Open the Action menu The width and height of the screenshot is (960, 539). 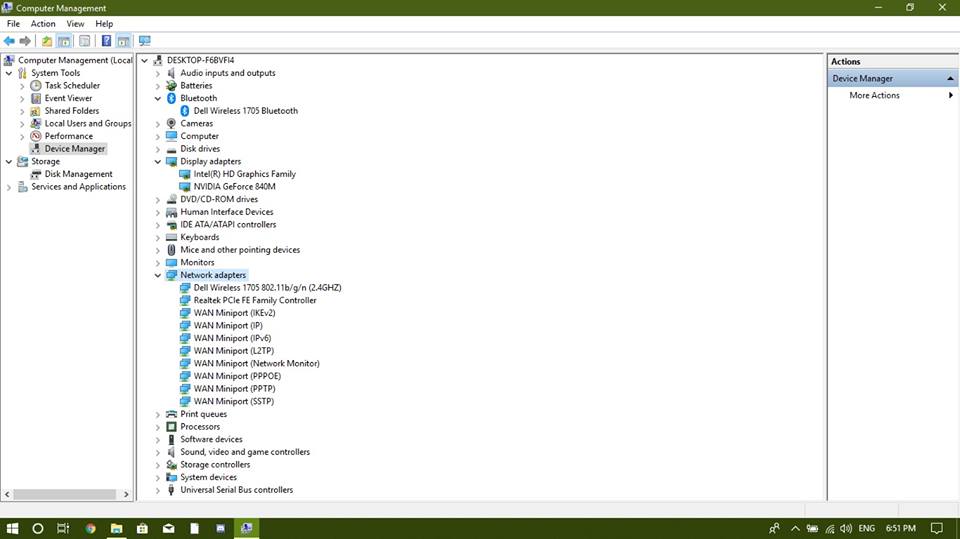pyautogui.click(x=43, y=23)
